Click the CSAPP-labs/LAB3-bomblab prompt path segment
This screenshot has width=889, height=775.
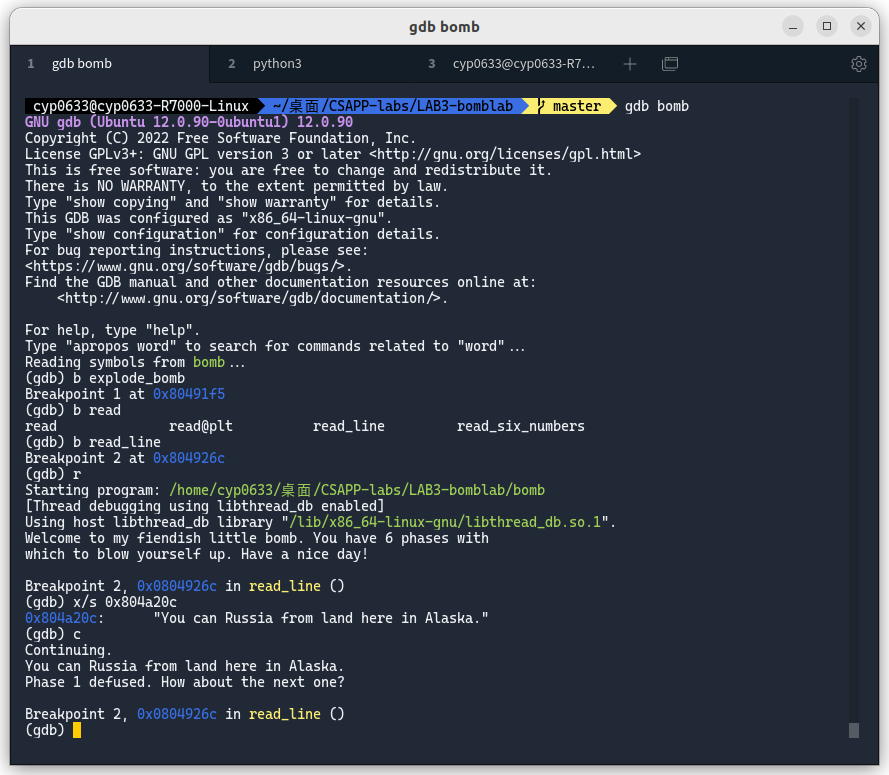pos(392,107)
